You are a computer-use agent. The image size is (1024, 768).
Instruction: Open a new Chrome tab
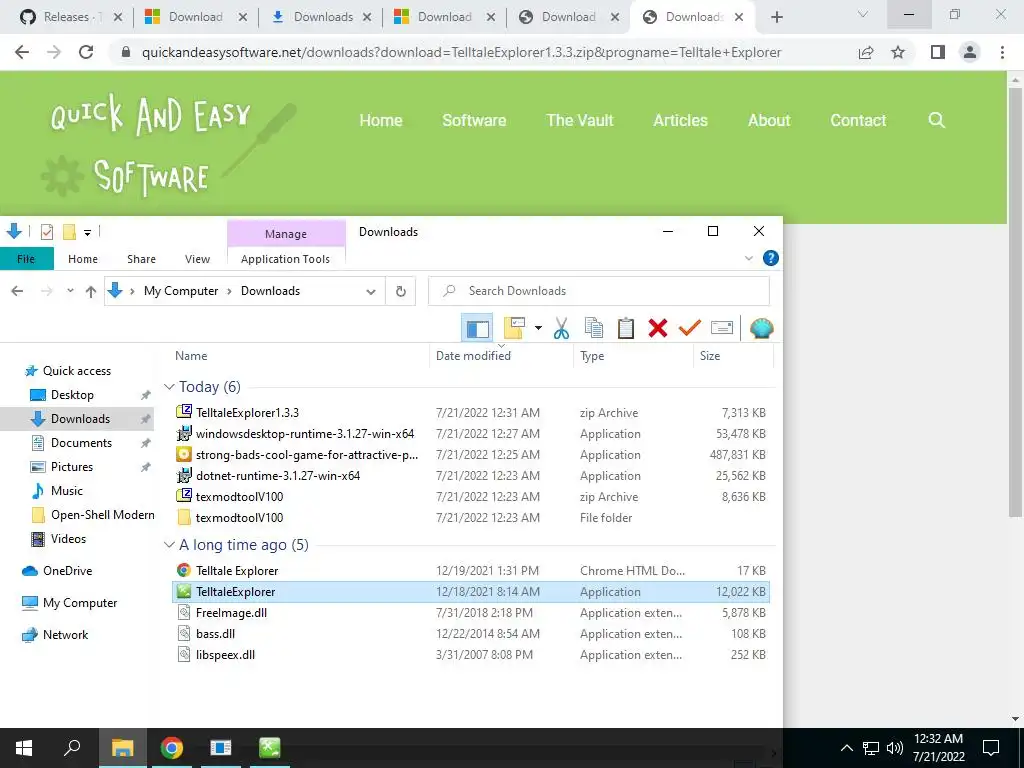pyautogui.click(x=776, y=17)
